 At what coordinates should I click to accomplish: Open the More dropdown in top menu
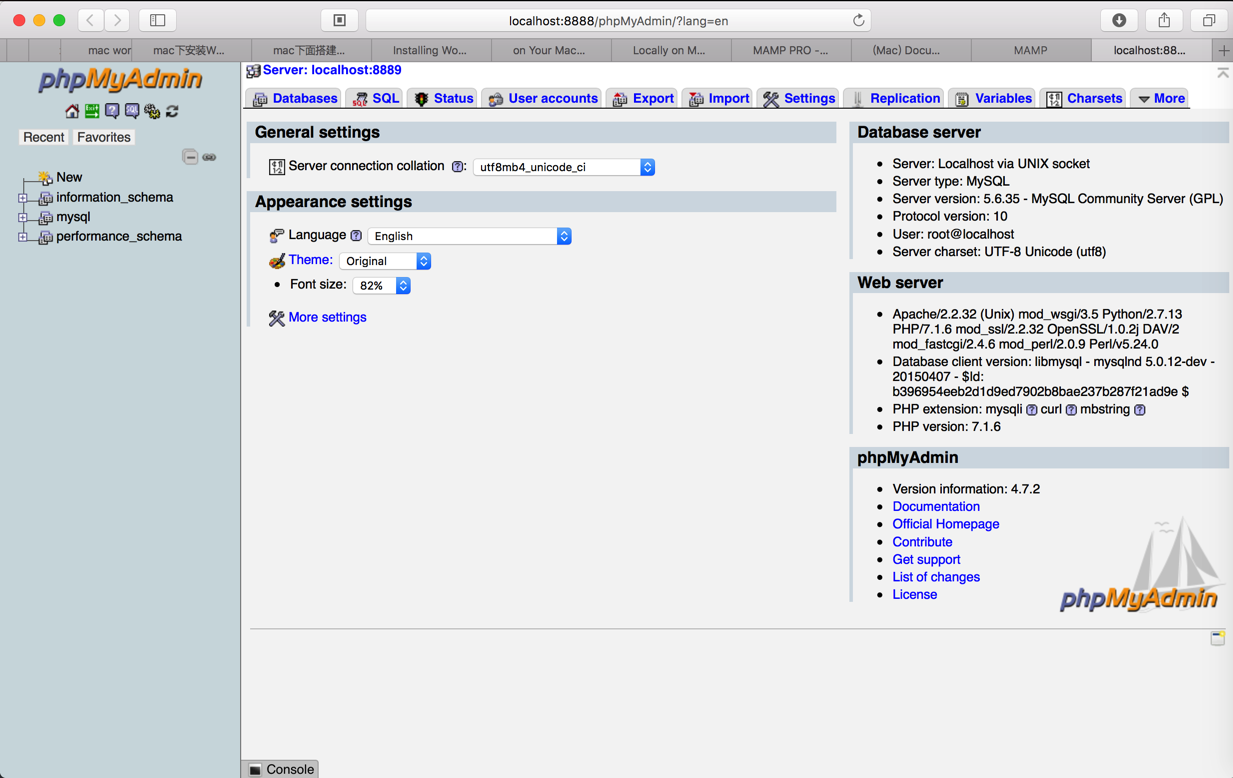1161,98
